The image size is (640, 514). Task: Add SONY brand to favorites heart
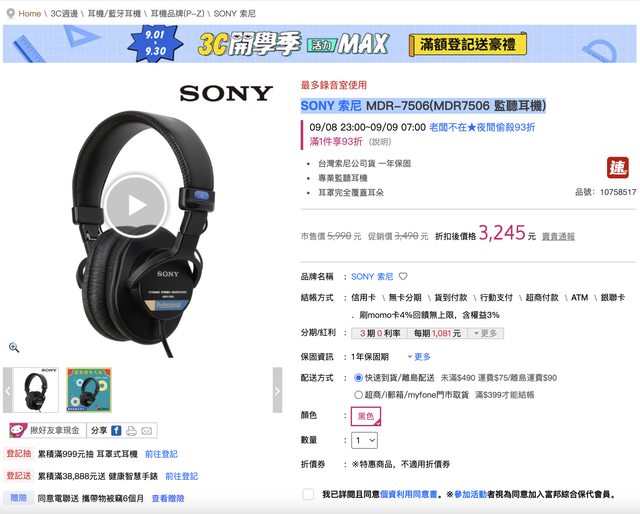pyautogui.click(x=403, y=276)
